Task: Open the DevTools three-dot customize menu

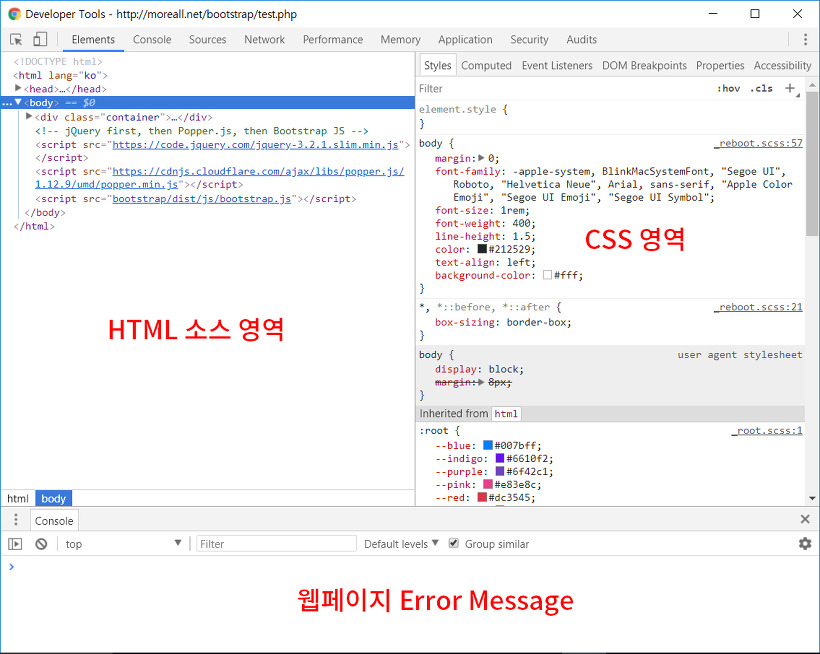Action: point(805,40)
